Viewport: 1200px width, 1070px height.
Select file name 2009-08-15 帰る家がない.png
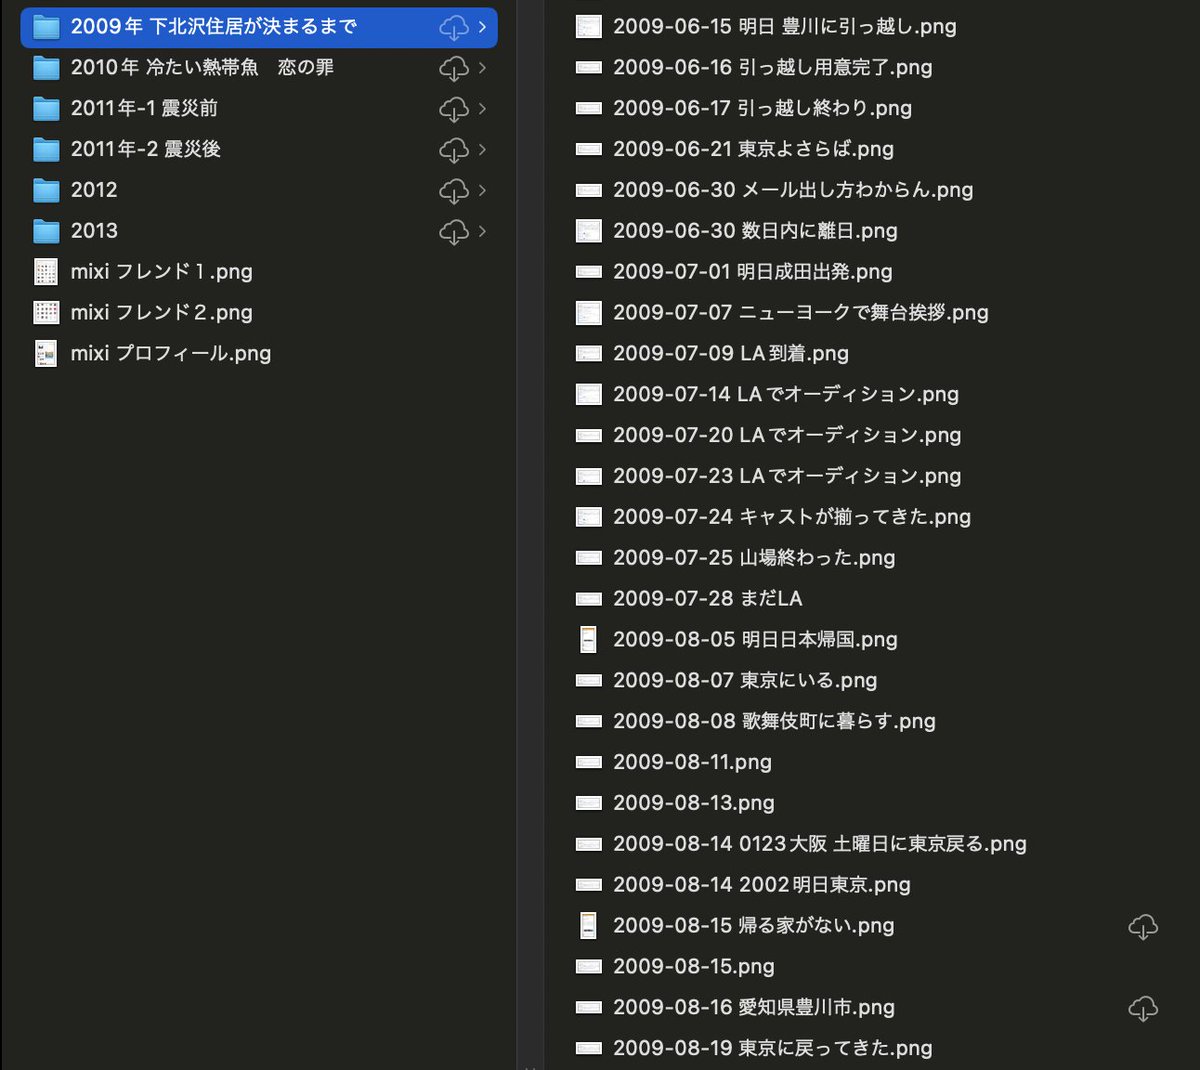(754, 926)
